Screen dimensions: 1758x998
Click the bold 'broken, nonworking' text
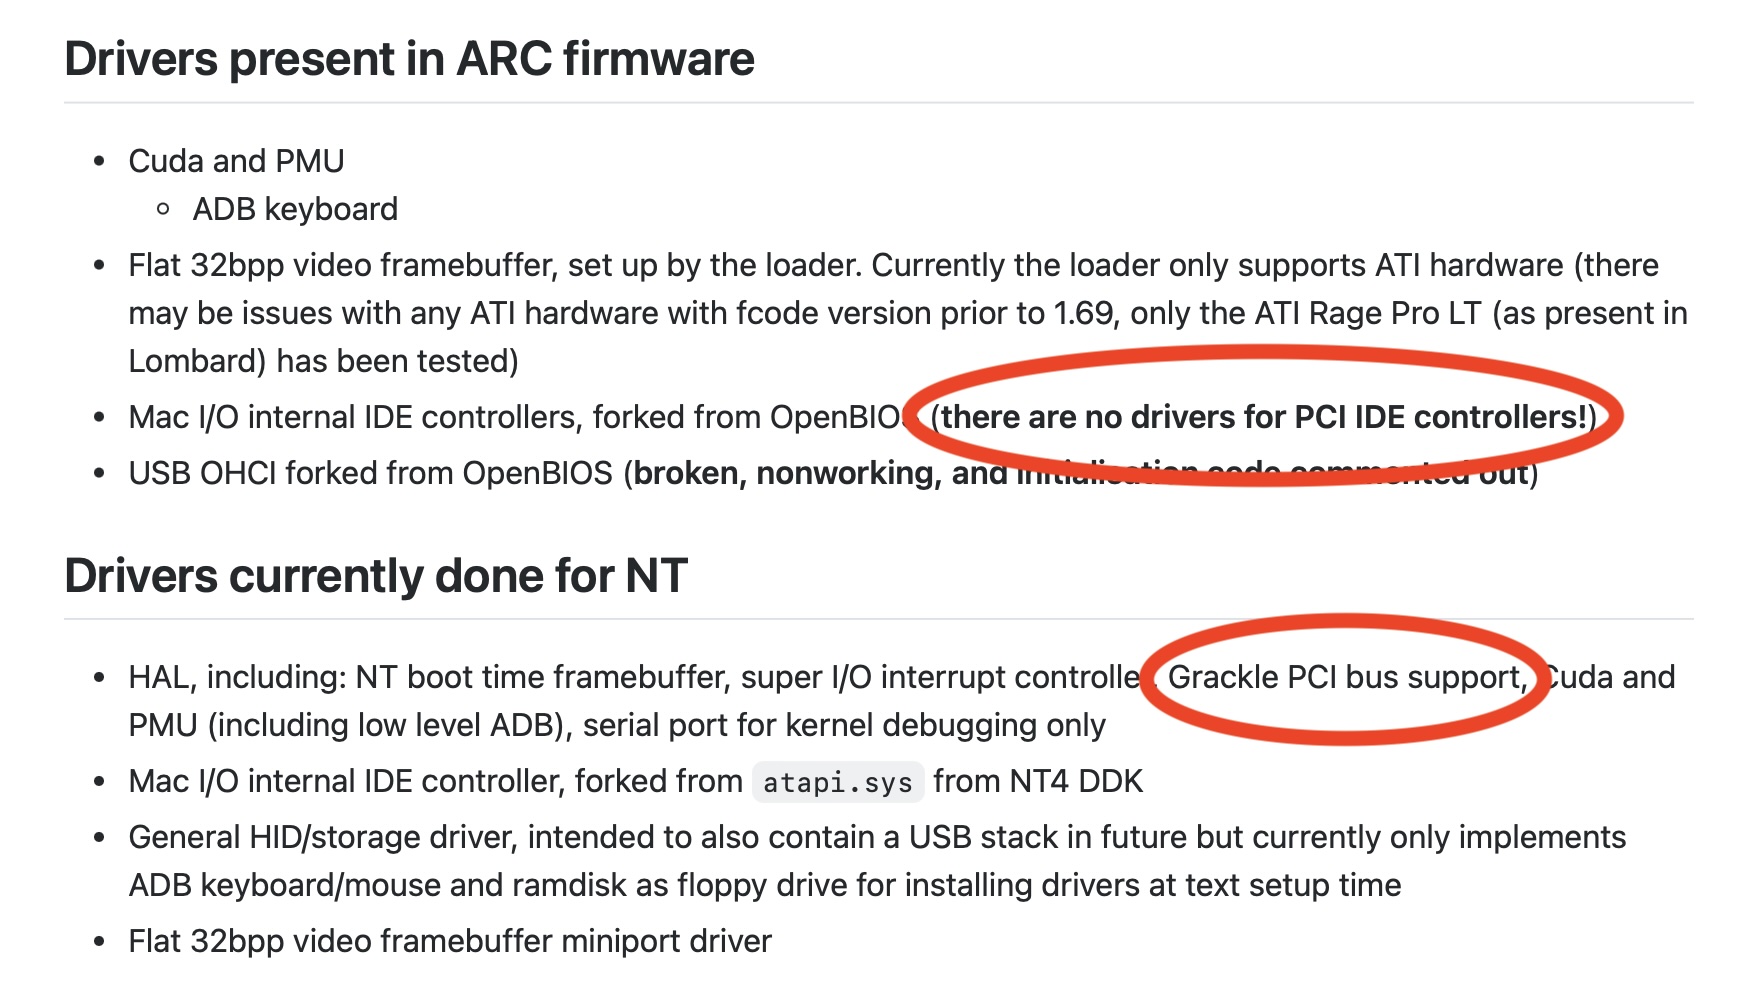(787, 473)
